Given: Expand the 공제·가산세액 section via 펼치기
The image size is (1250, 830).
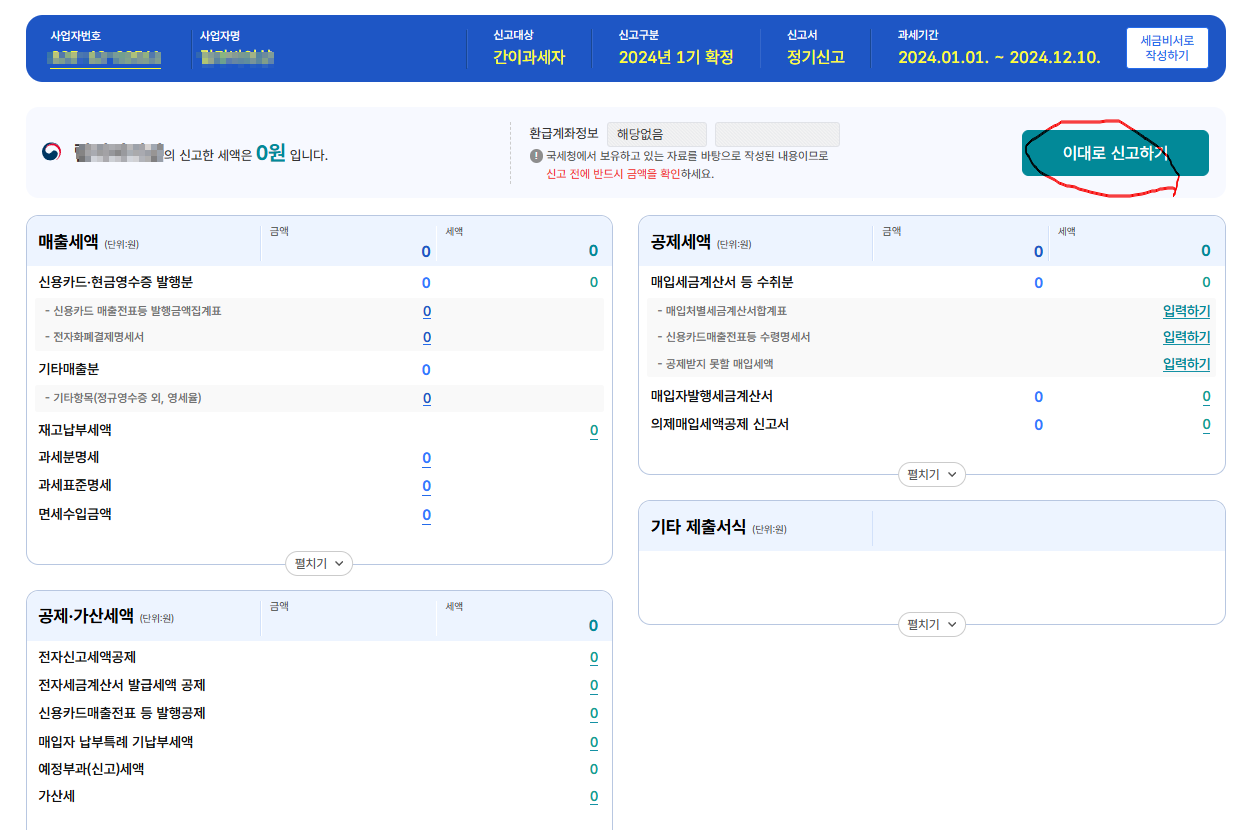Looking at the screenshot, I should 318,828.
